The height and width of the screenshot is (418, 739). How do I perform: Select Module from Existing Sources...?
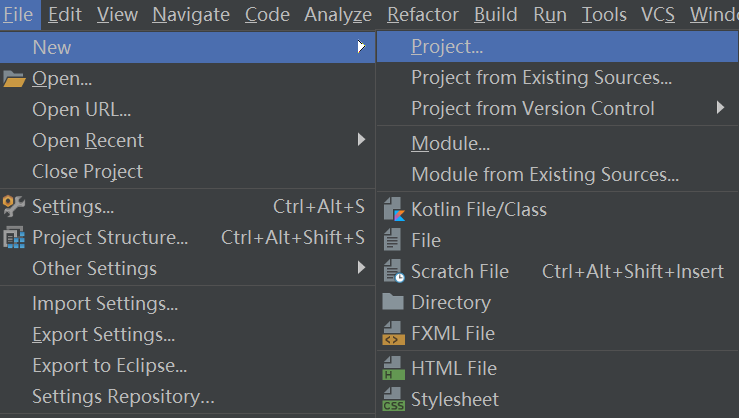pos(545,175)
